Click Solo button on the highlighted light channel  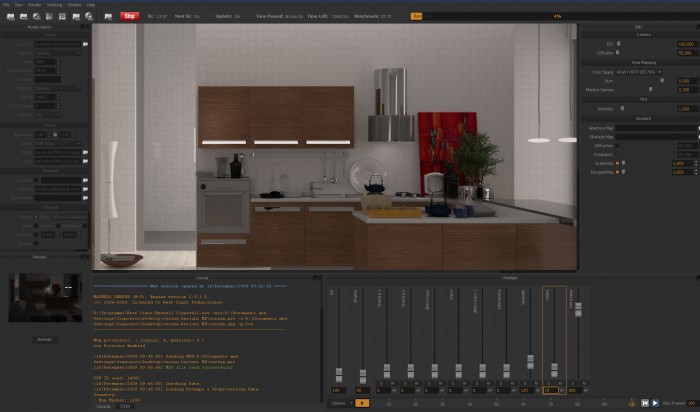[548, 383]
